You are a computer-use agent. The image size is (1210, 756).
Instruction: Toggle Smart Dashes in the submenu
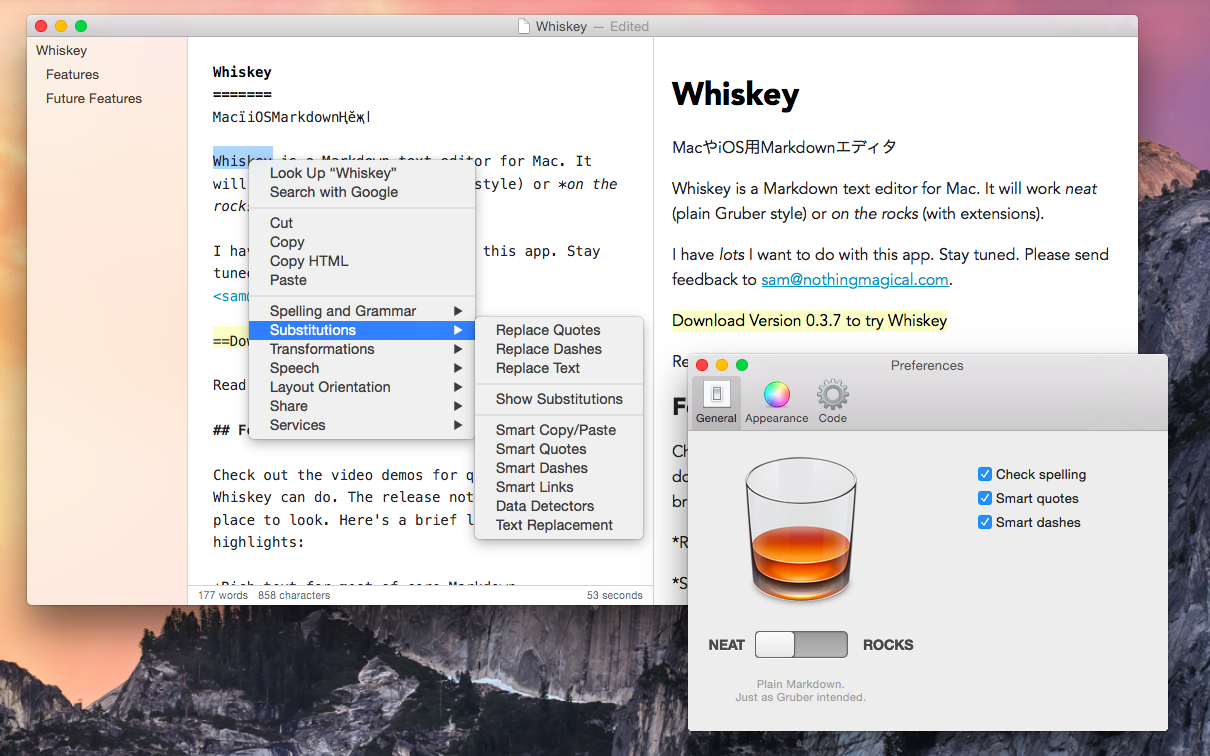pyautogui.click(x=559, y=468)
